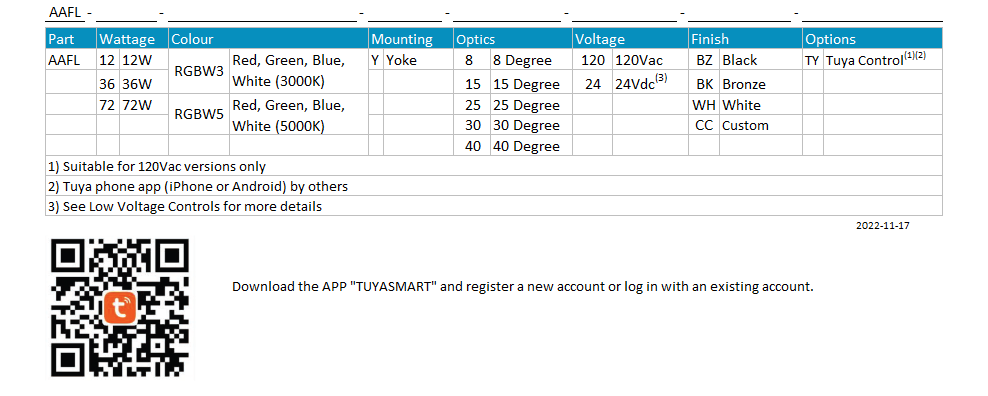This screenshot has width=988, height=396.
Task: Click the blank field above Options column
Action: pyautogui.click(x=872, y=14)
